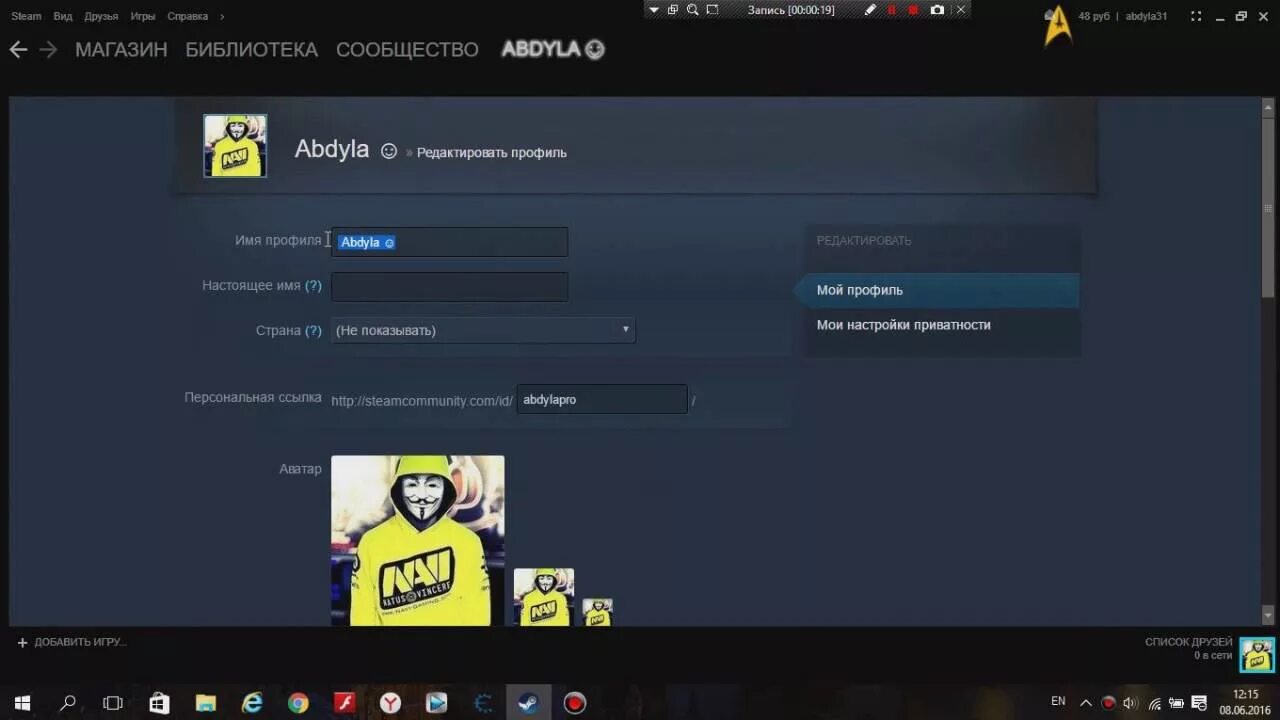Open Internet Explorer taskbar icon
1280x720 pixels.
tap(252, 703)
